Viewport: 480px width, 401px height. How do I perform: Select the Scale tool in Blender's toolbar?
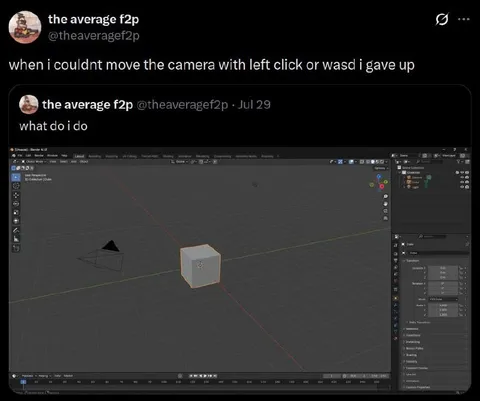click(x=16, y=212)
